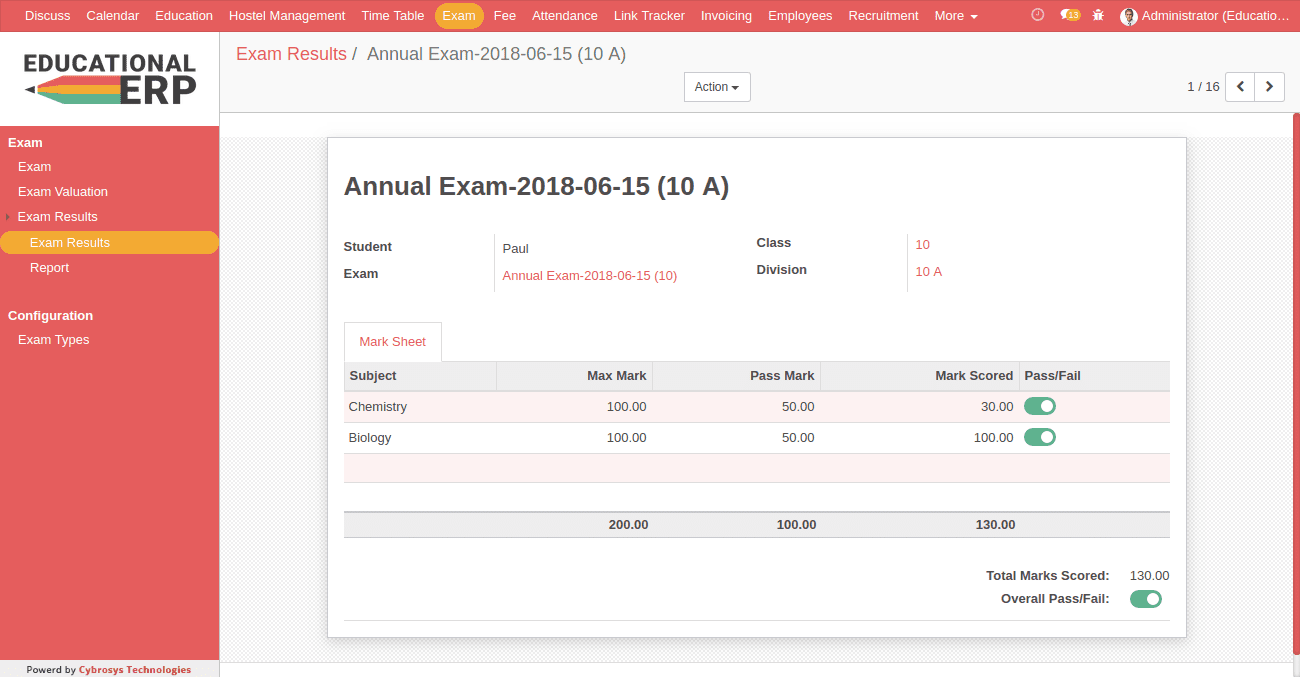The image size is (1300, 677).
Task: Sort by Mark Scored column header
Action: pos(920,376)
